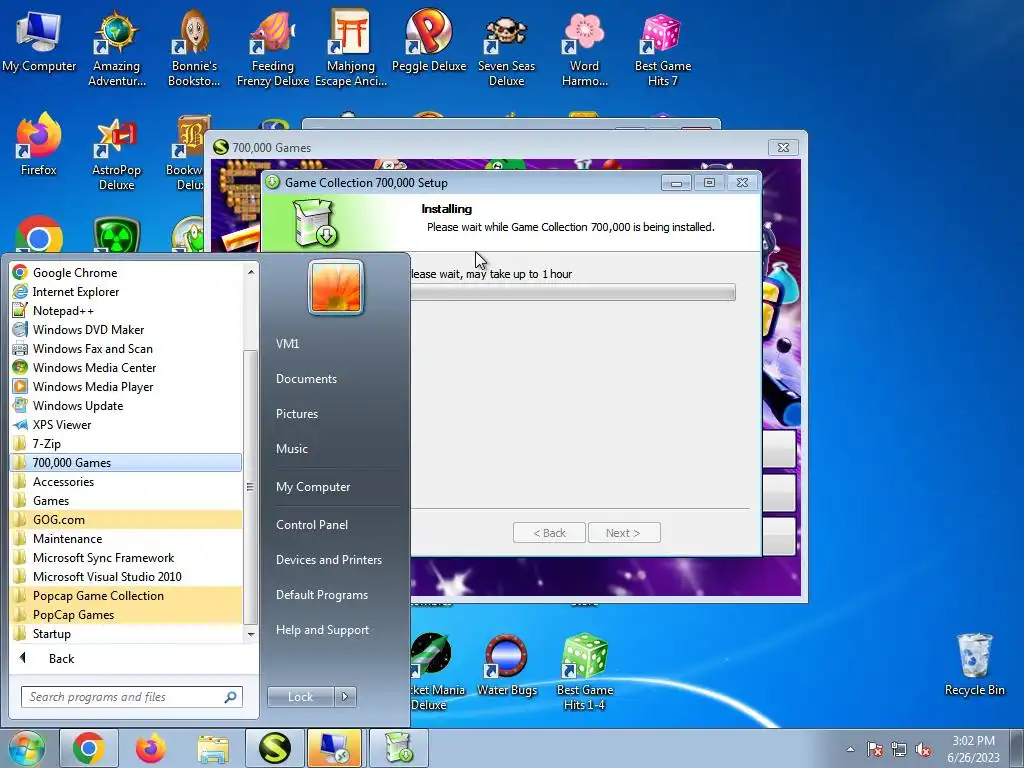Open XPS Viewer entry
The width and height of the screenshot is (1024, 768).
coord(126,424)
